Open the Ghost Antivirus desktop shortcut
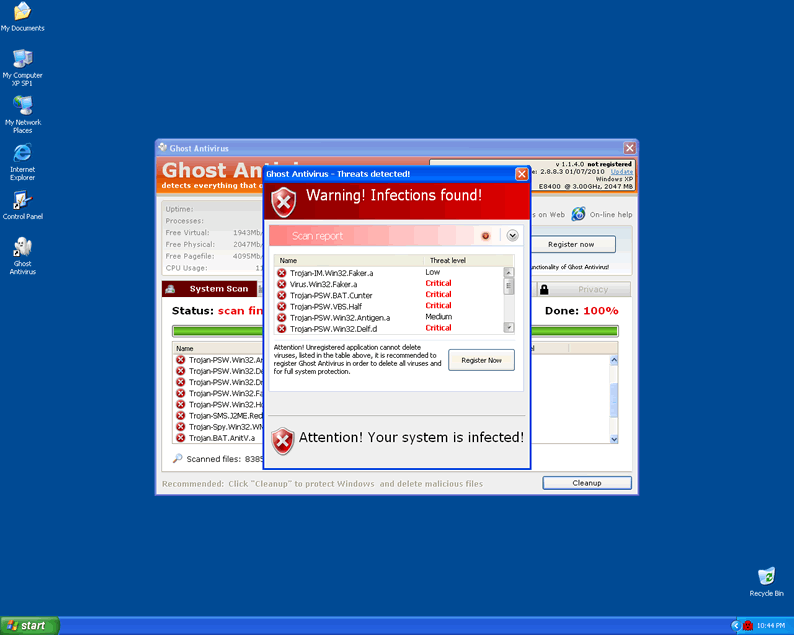Image resolution: width=794 pixels, height=635 pixels. pos(21,250)
